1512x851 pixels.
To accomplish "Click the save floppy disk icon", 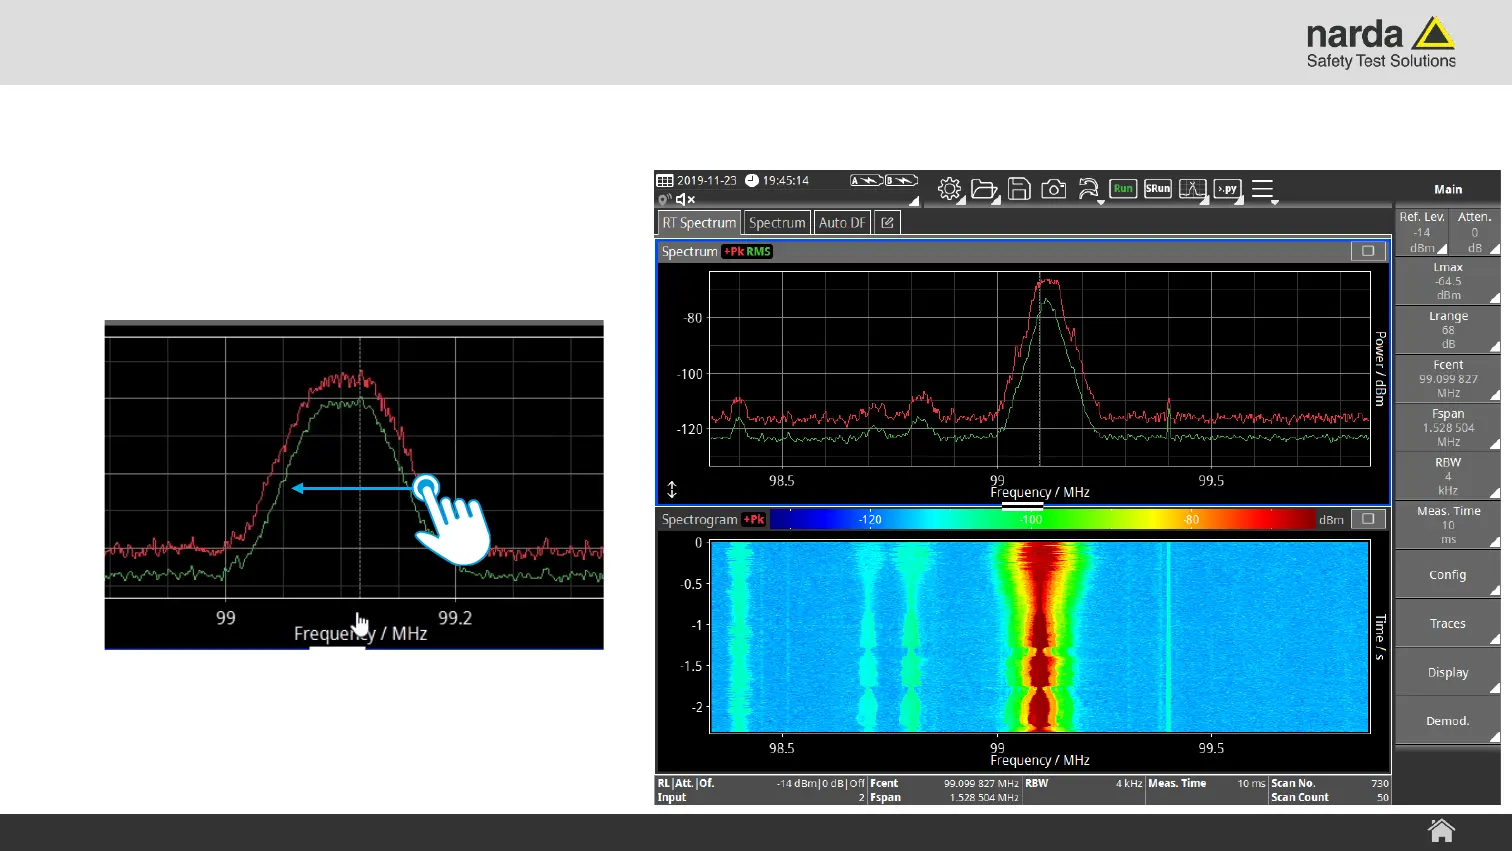I will click(1019, 189).
